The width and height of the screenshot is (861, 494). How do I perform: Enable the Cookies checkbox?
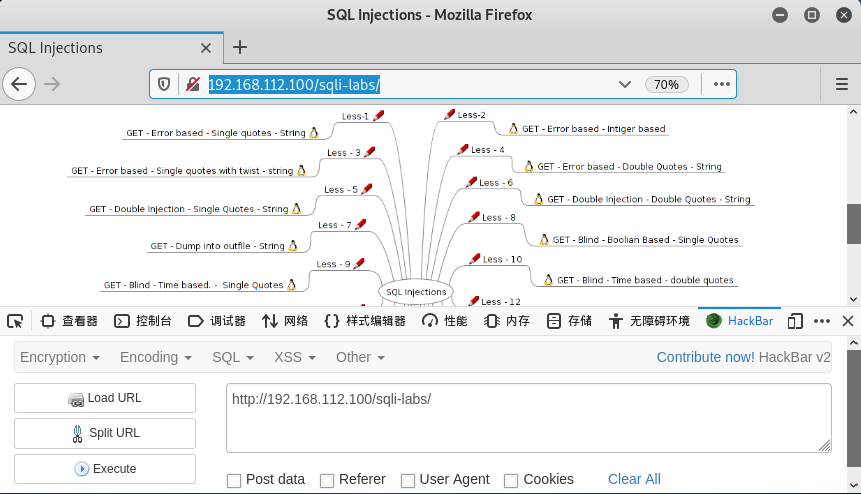[511, 481]
